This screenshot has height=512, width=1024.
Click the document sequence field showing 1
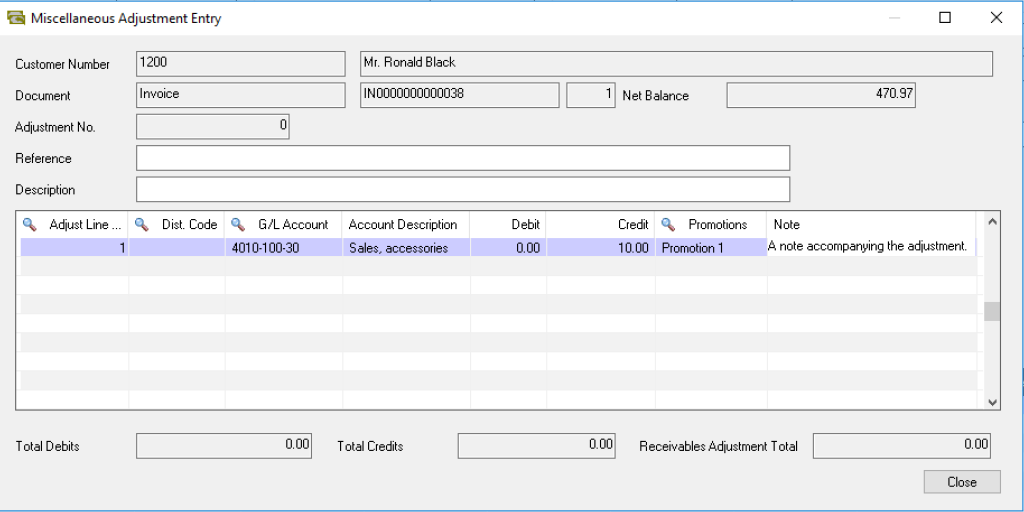[591, 95]
